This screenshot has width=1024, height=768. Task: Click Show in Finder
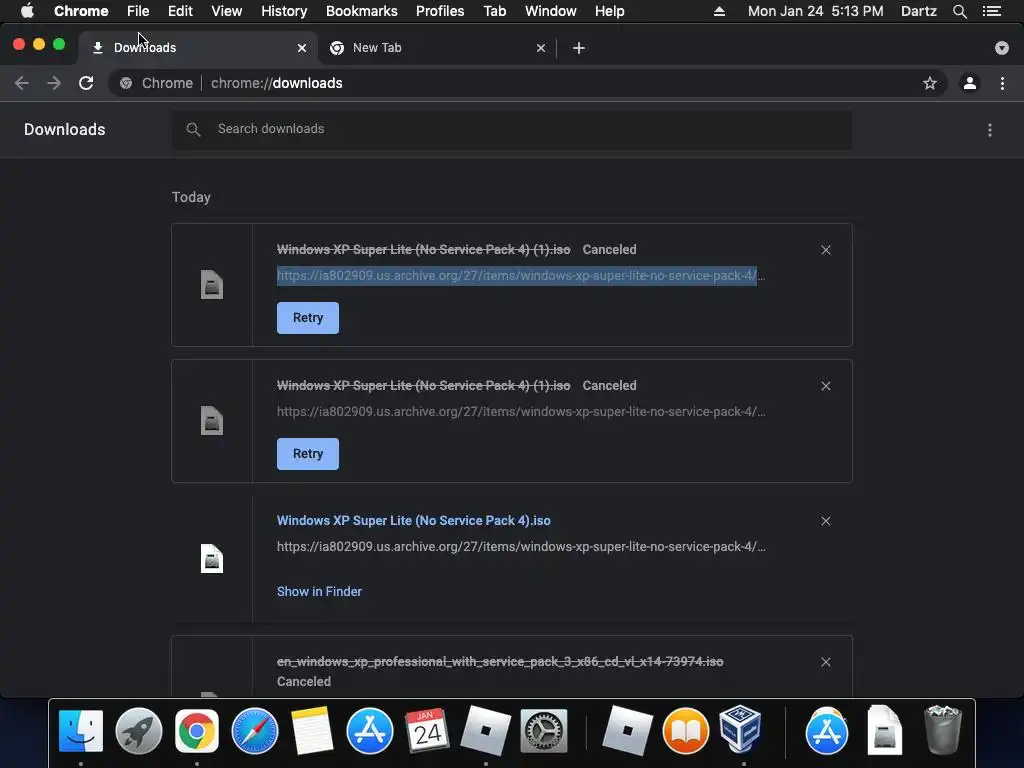[319, 591]
